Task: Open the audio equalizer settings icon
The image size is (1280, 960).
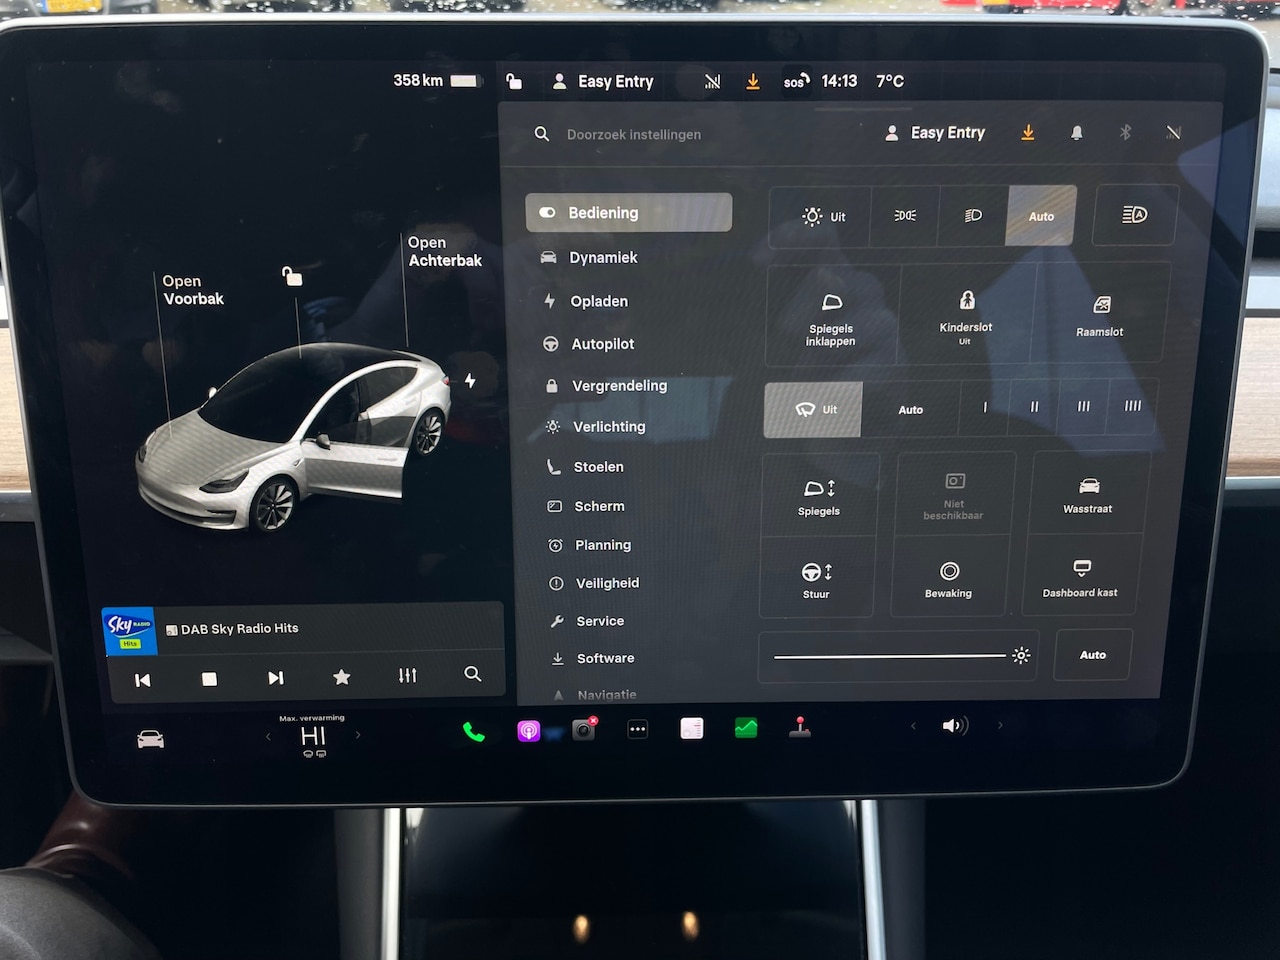Action: (x=407, y=676)
